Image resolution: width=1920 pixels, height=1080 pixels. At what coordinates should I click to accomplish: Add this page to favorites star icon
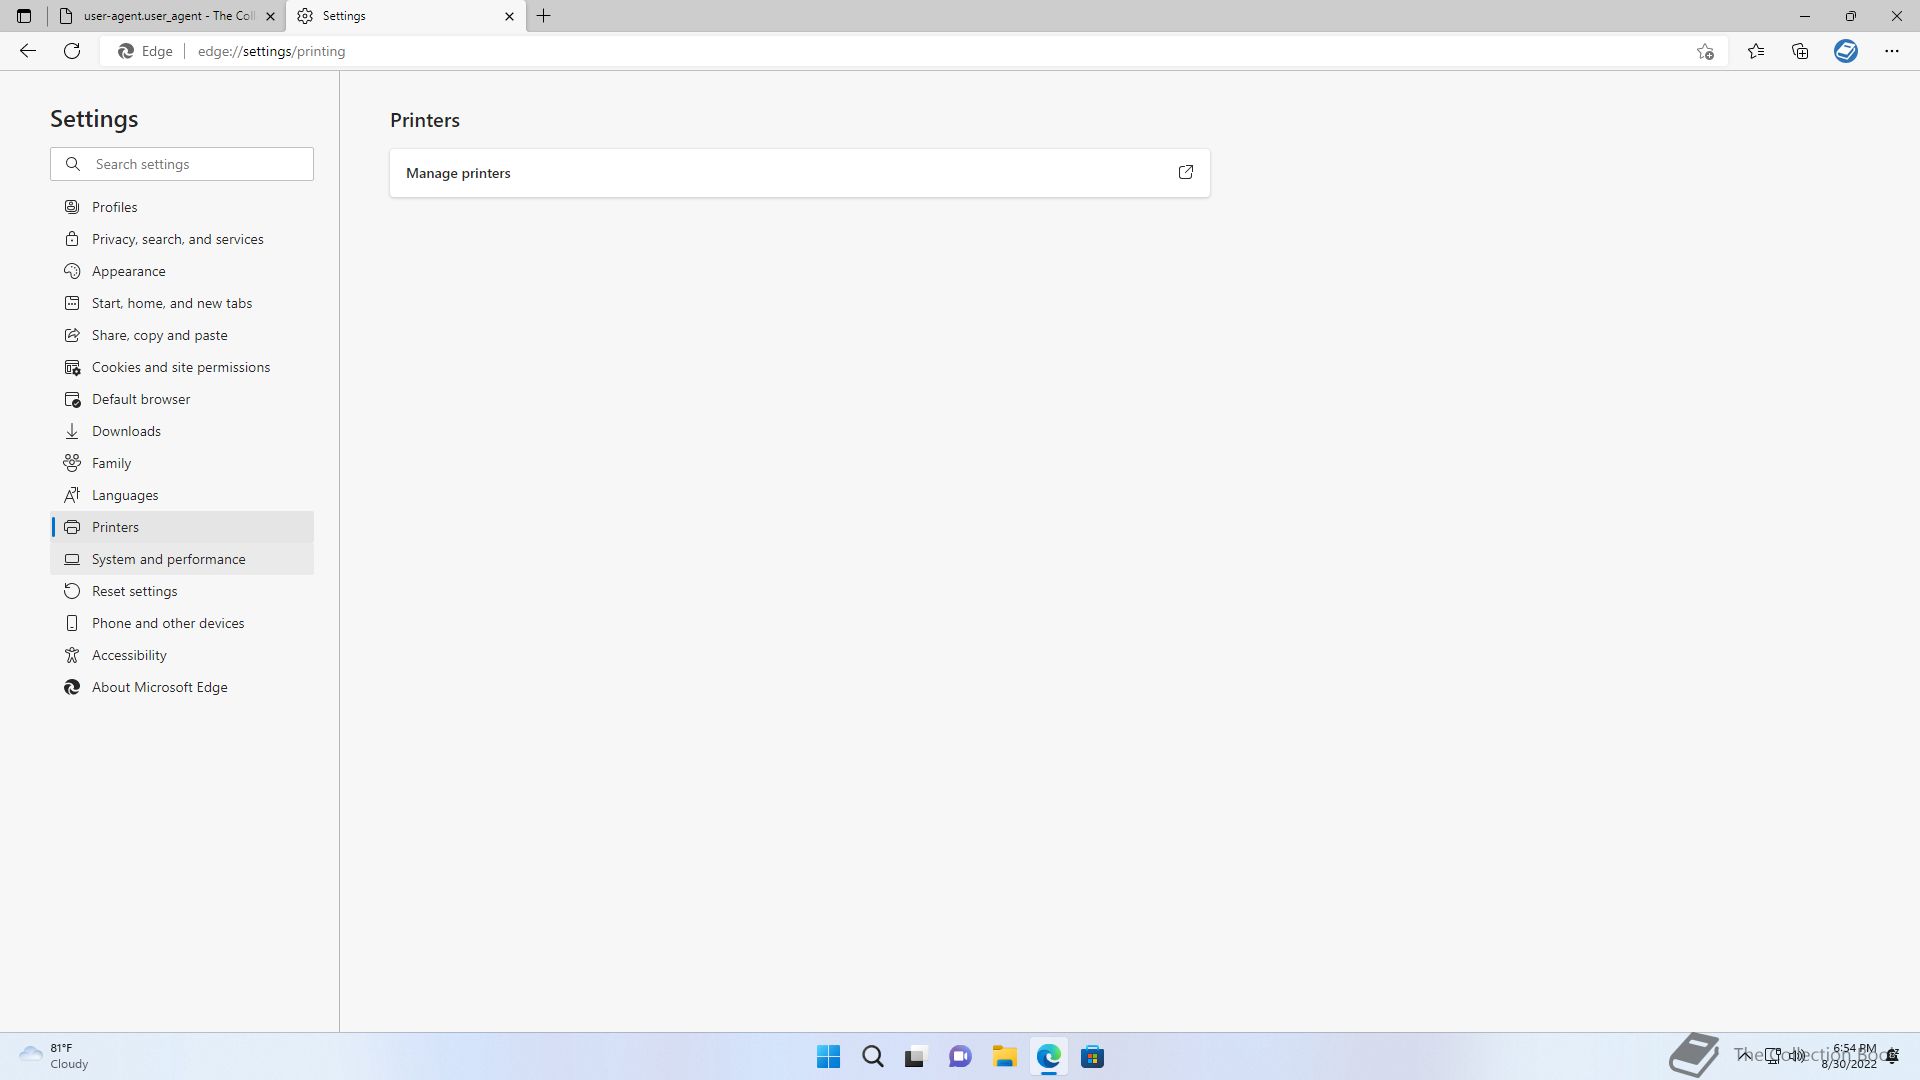(x=1705, y=51)
